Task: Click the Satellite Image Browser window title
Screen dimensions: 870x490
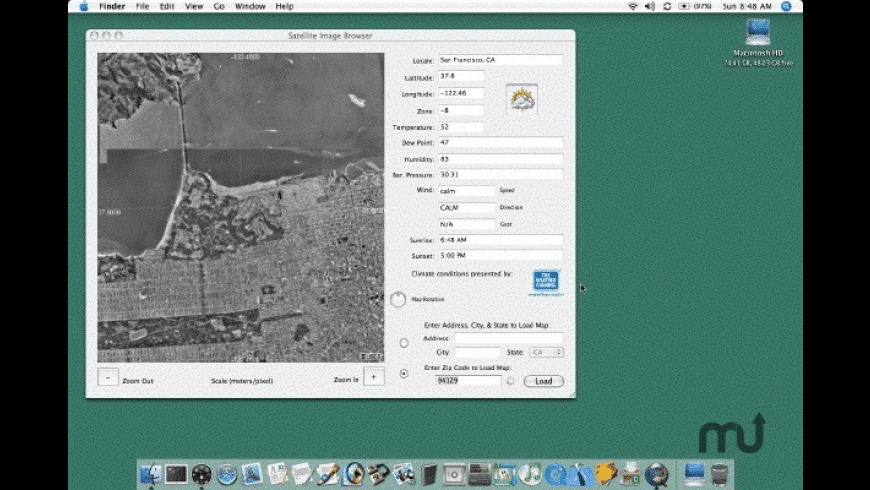Action: [330, 36]
